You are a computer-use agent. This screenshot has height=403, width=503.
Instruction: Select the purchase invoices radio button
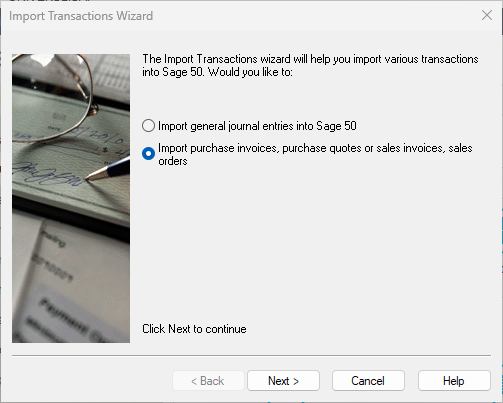148,154
